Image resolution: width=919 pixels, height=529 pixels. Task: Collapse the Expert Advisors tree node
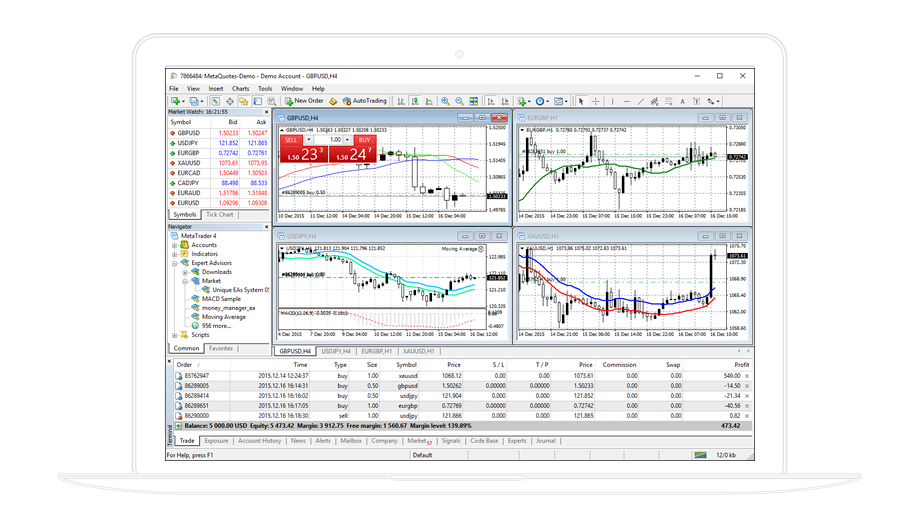175,264
